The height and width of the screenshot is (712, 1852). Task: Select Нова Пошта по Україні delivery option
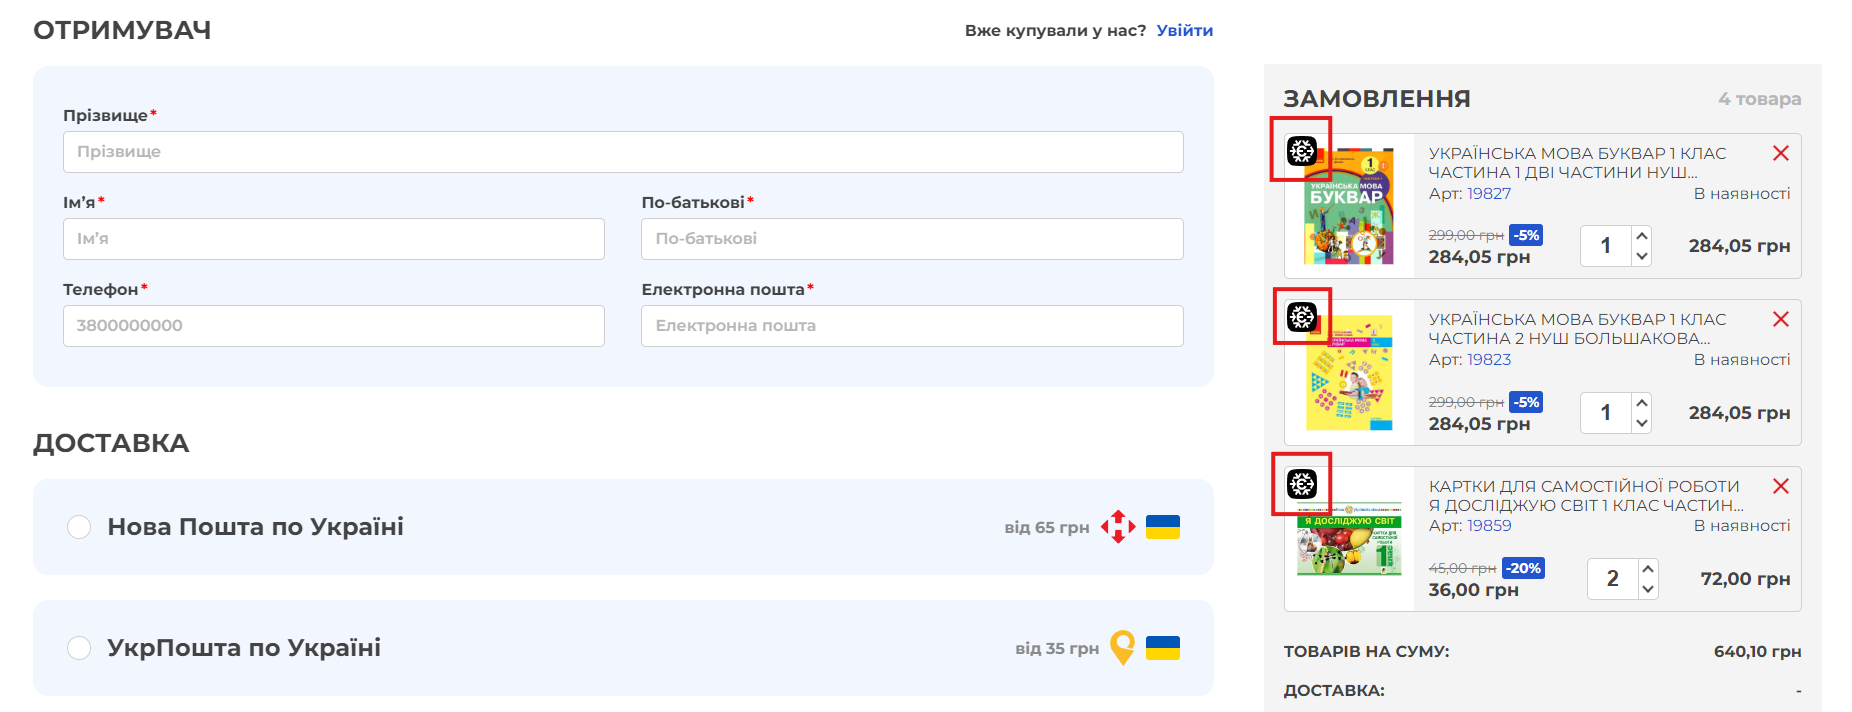pos(79,527)
